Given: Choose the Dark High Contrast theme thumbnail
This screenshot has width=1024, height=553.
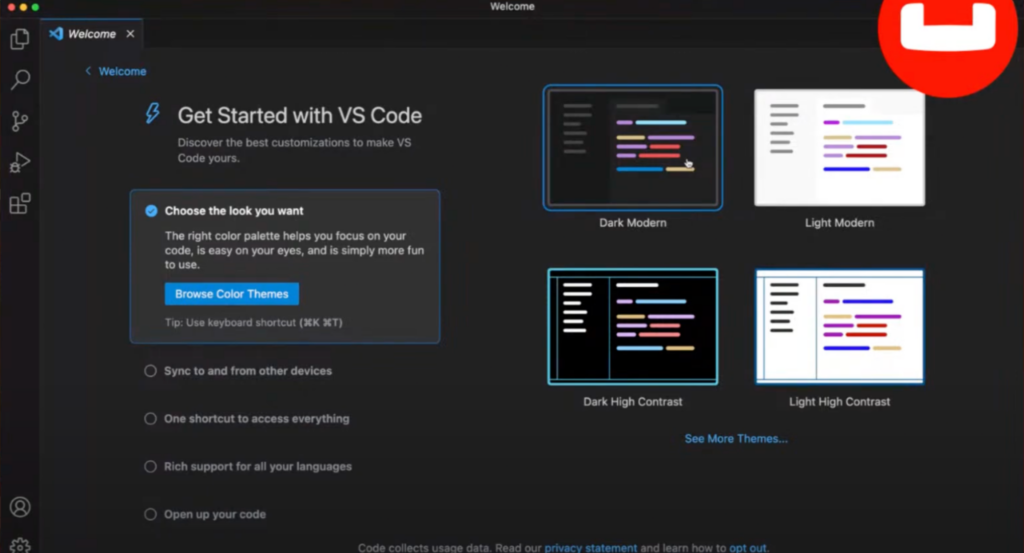Looking at the screenshot, I should pos(632,326).
